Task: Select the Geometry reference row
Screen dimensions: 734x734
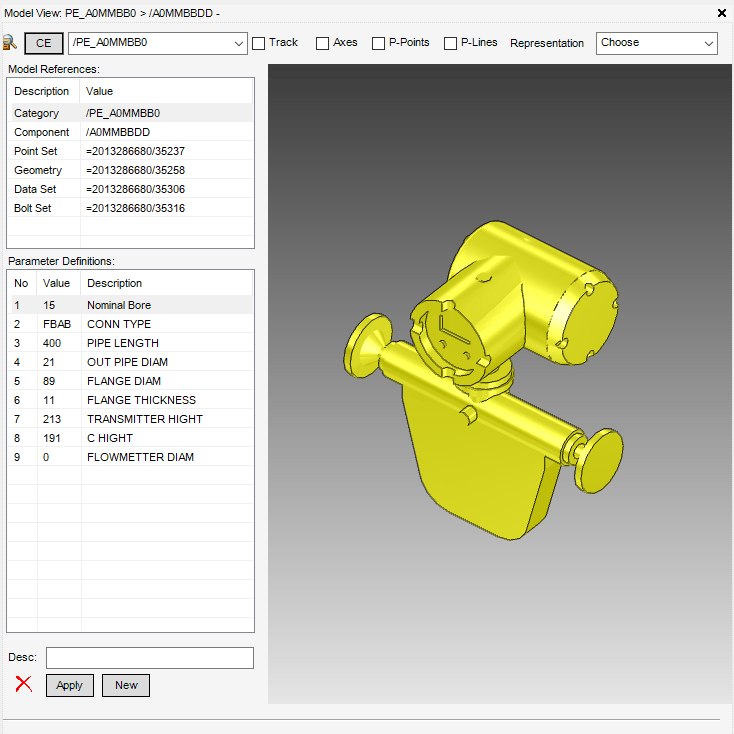Action: click(x=130, y=170)
